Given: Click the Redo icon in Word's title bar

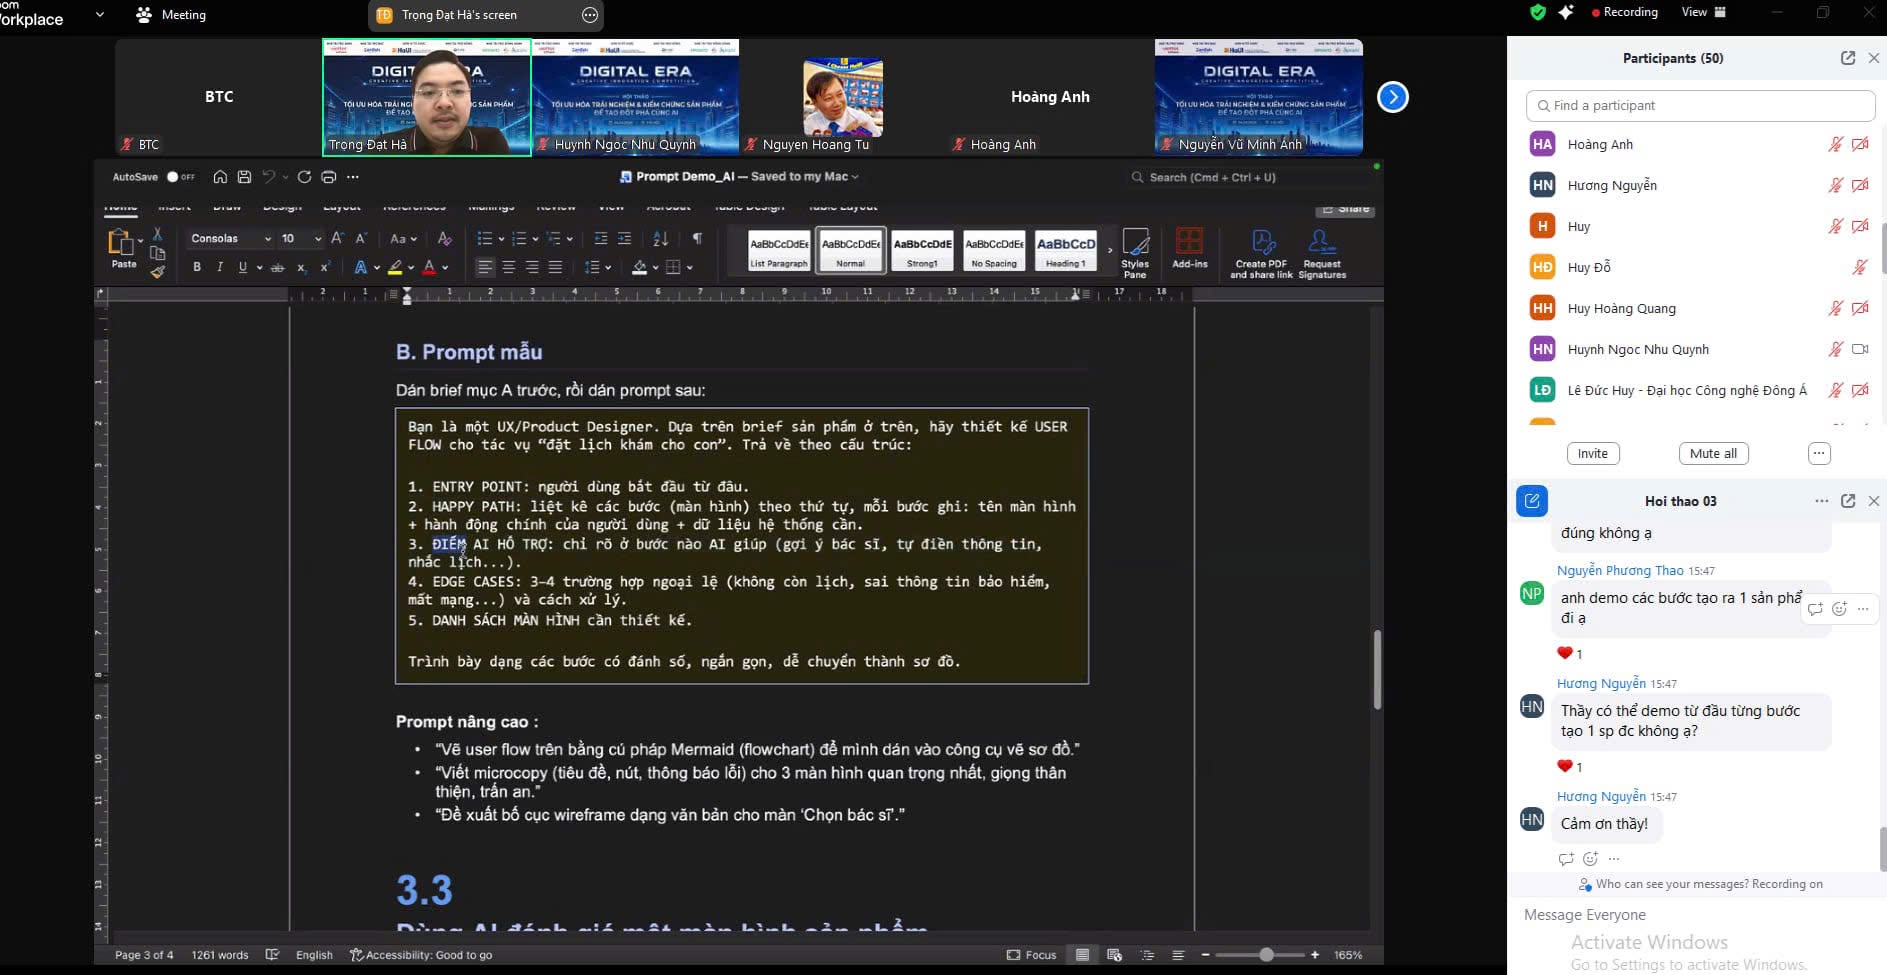Looking at the screenshot, I should (304, 177).
